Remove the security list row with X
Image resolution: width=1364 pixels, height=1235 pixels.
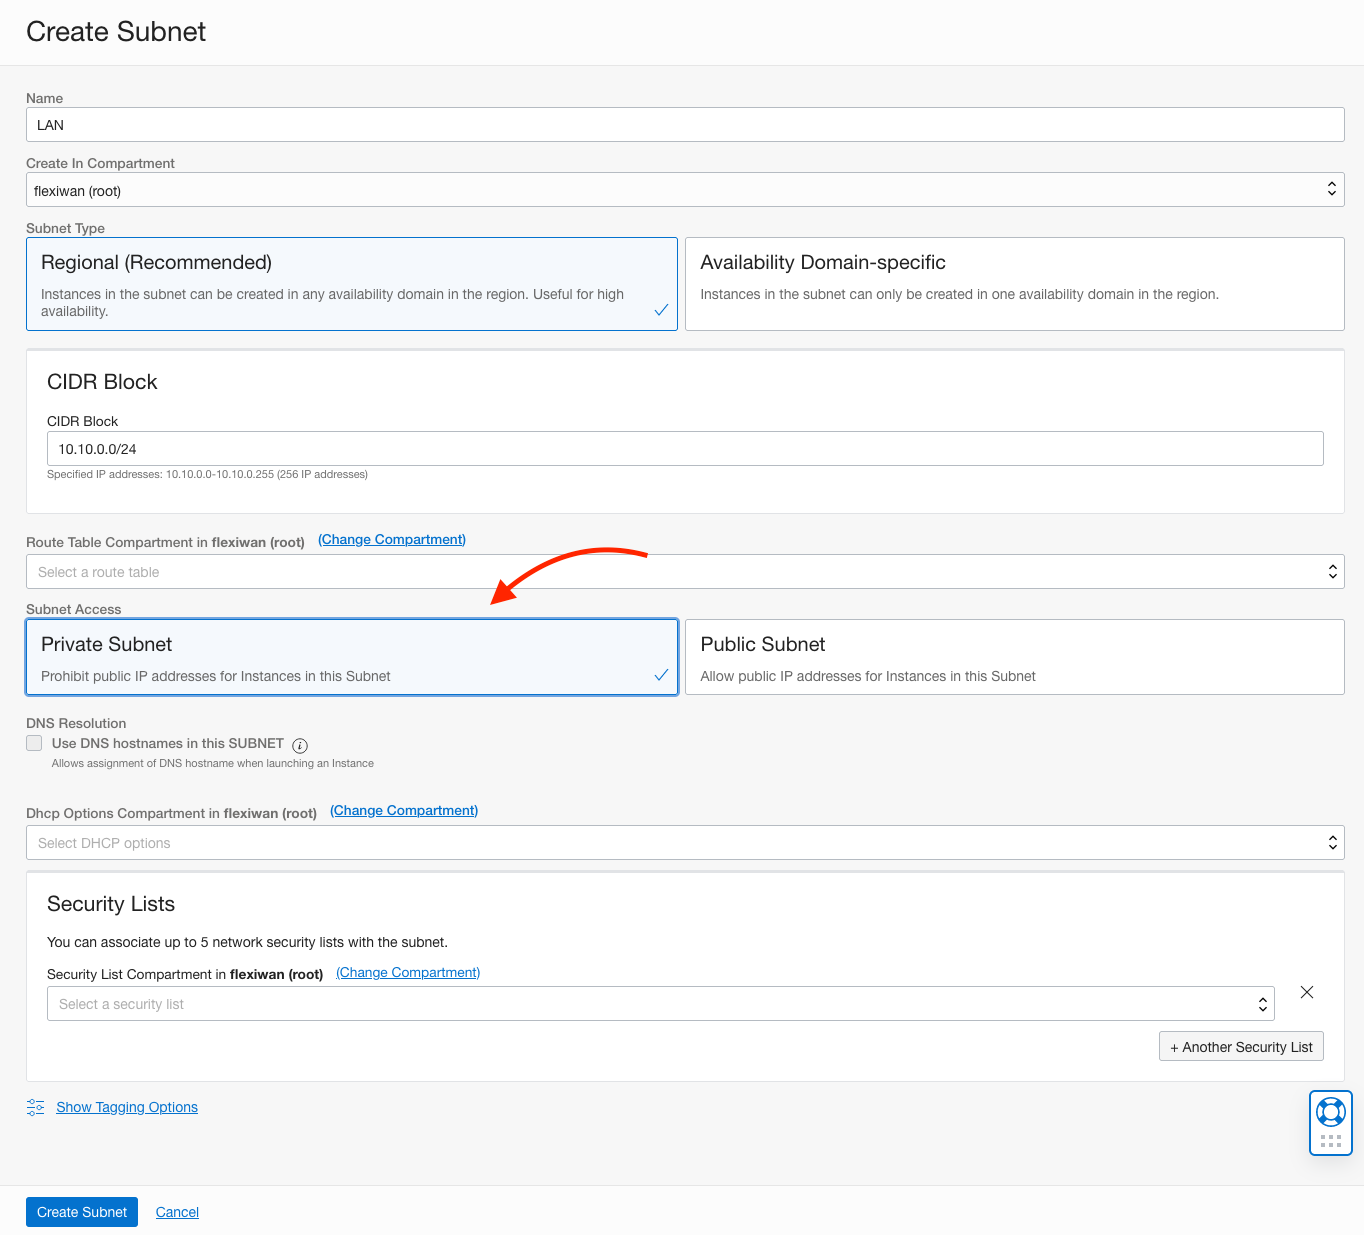tap(1306, 992)
